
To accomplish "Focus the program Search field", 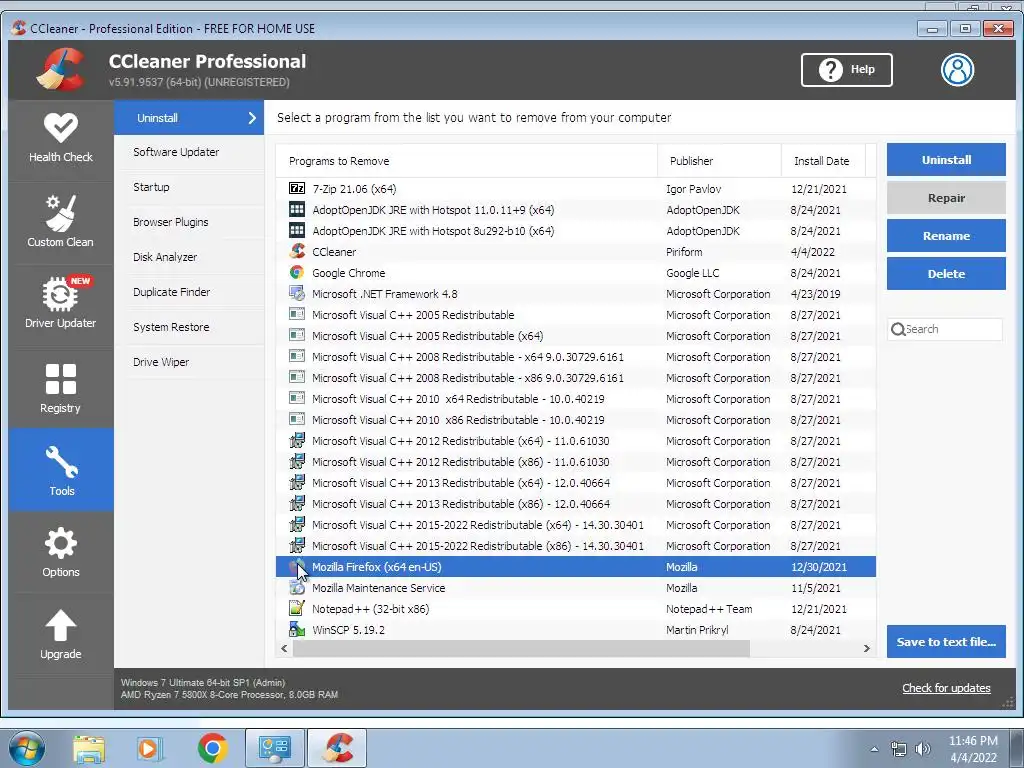I will (944, 329).
